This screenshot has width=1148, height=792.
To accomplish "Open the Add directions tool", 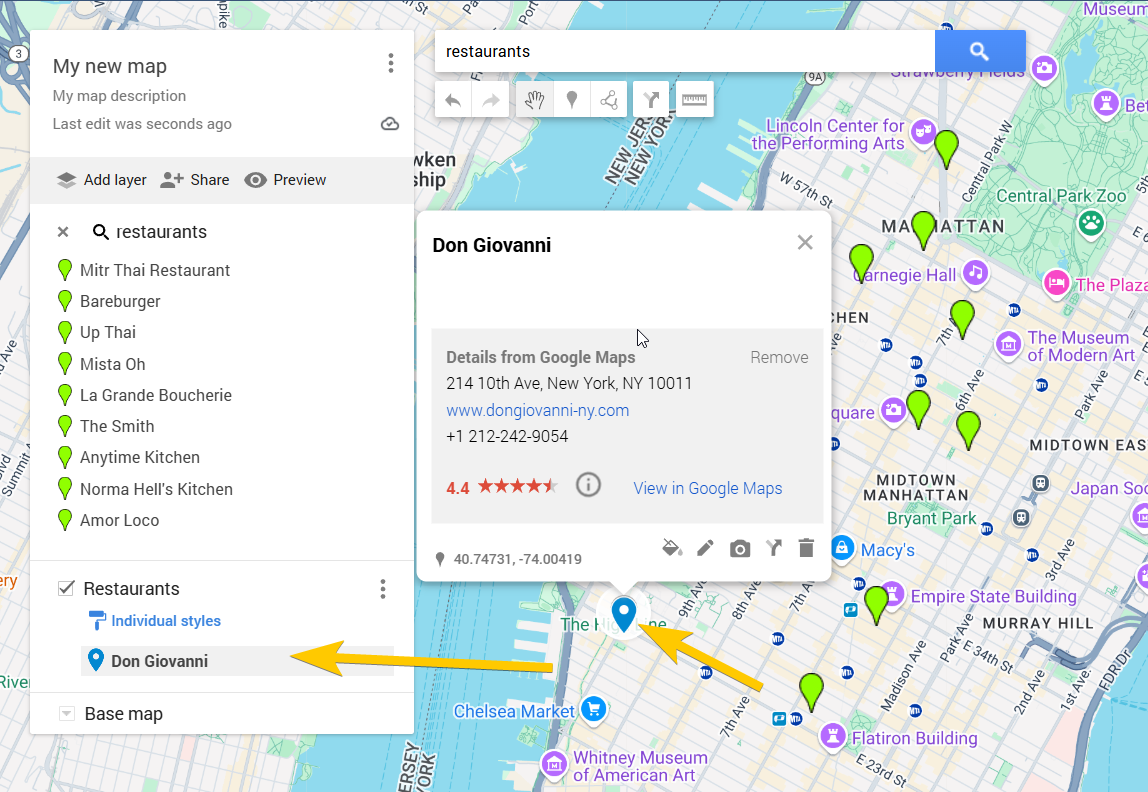I will [x=650, y=99].
